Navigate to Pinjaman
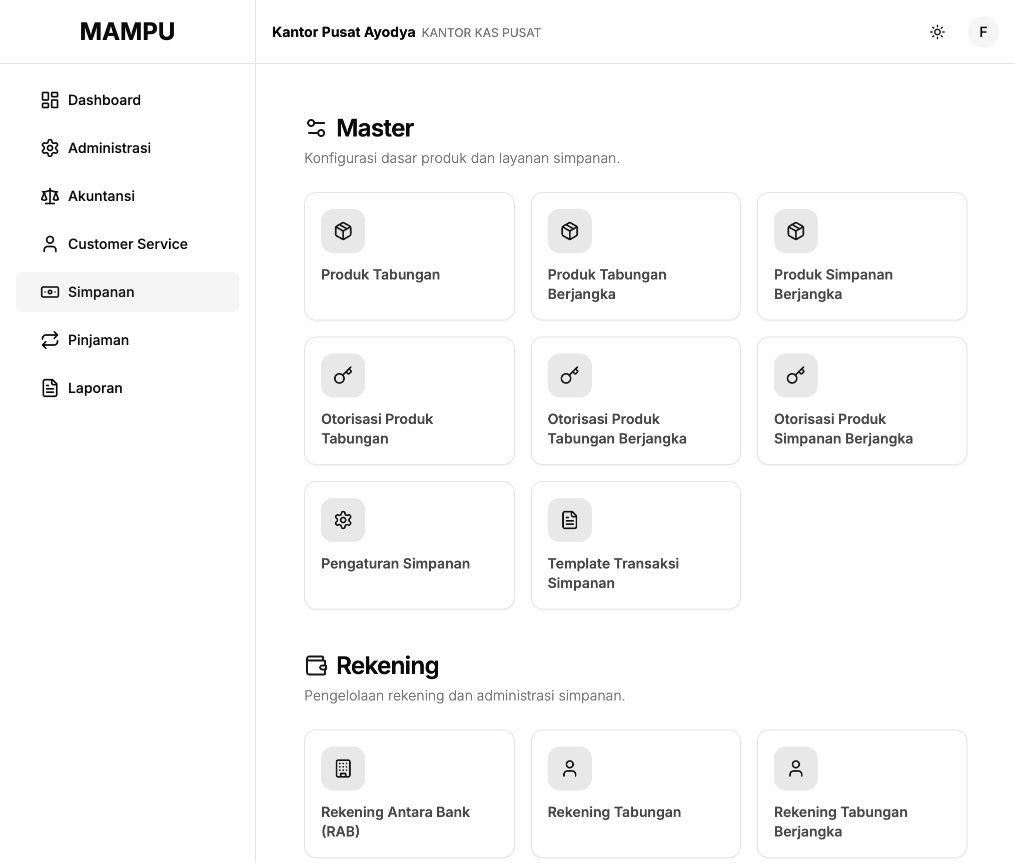 coord(128,340)
